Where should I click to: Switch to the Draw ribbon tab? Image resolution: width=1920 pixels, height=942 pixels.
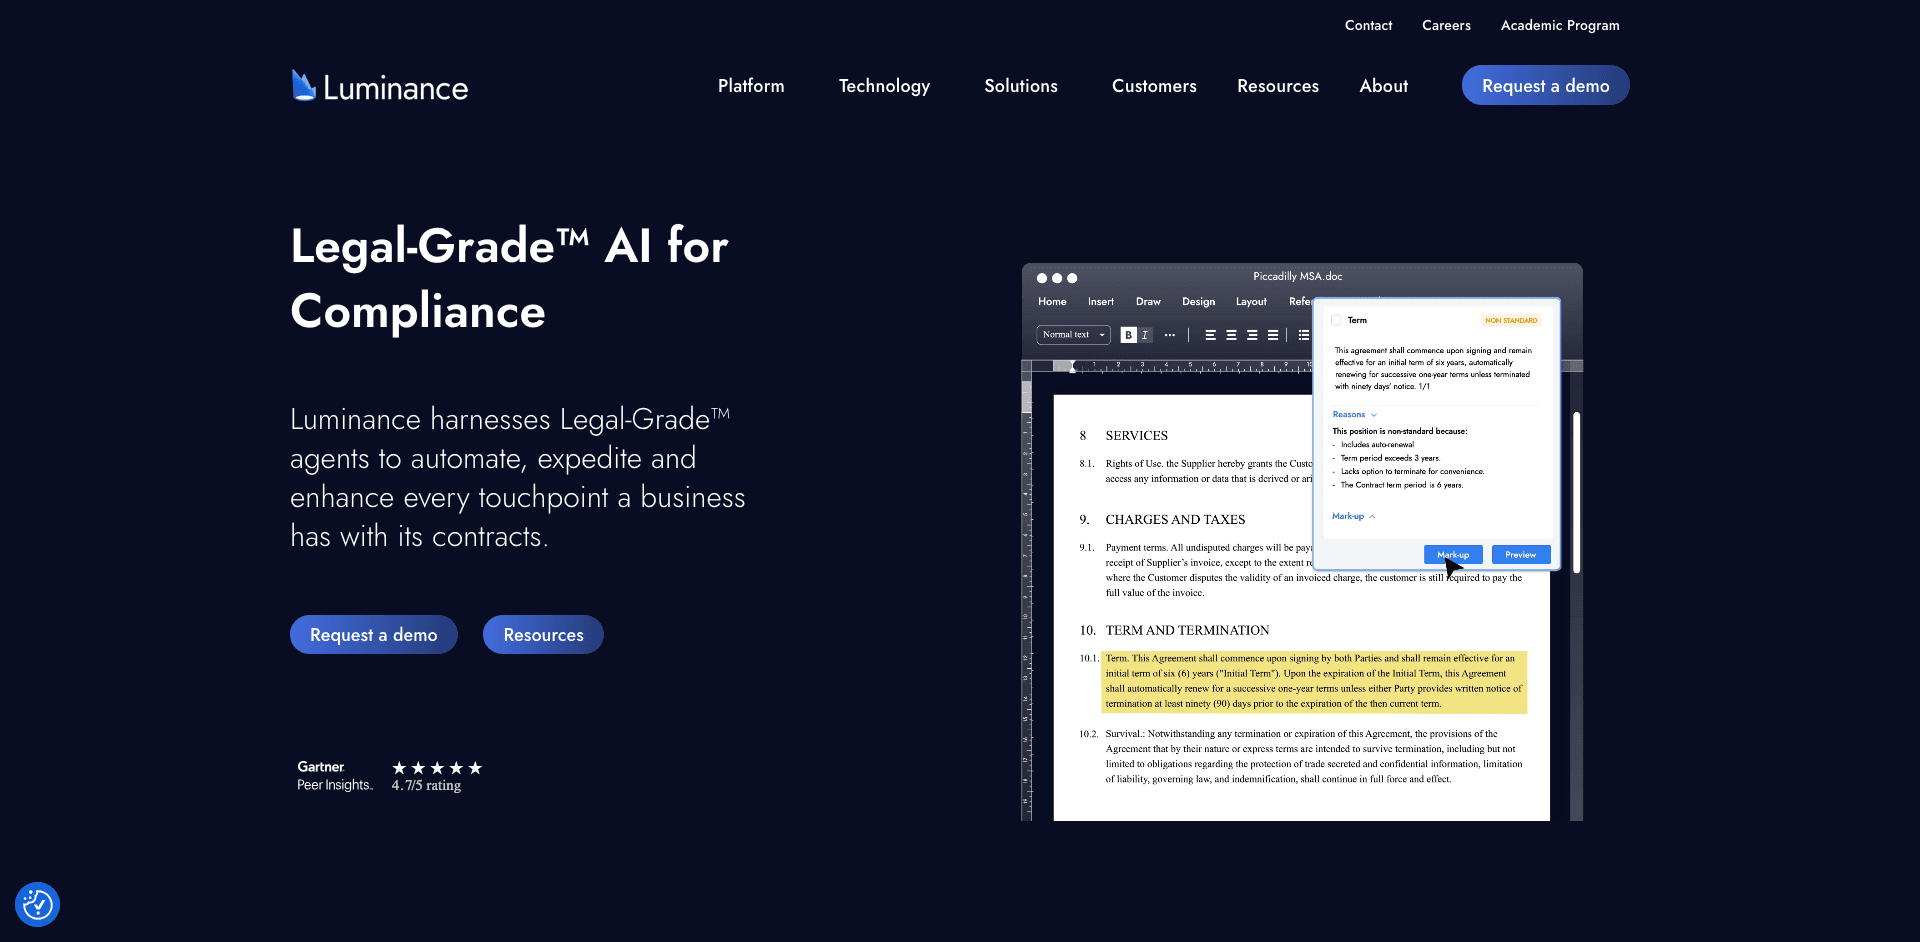(x=1148, y=301)
